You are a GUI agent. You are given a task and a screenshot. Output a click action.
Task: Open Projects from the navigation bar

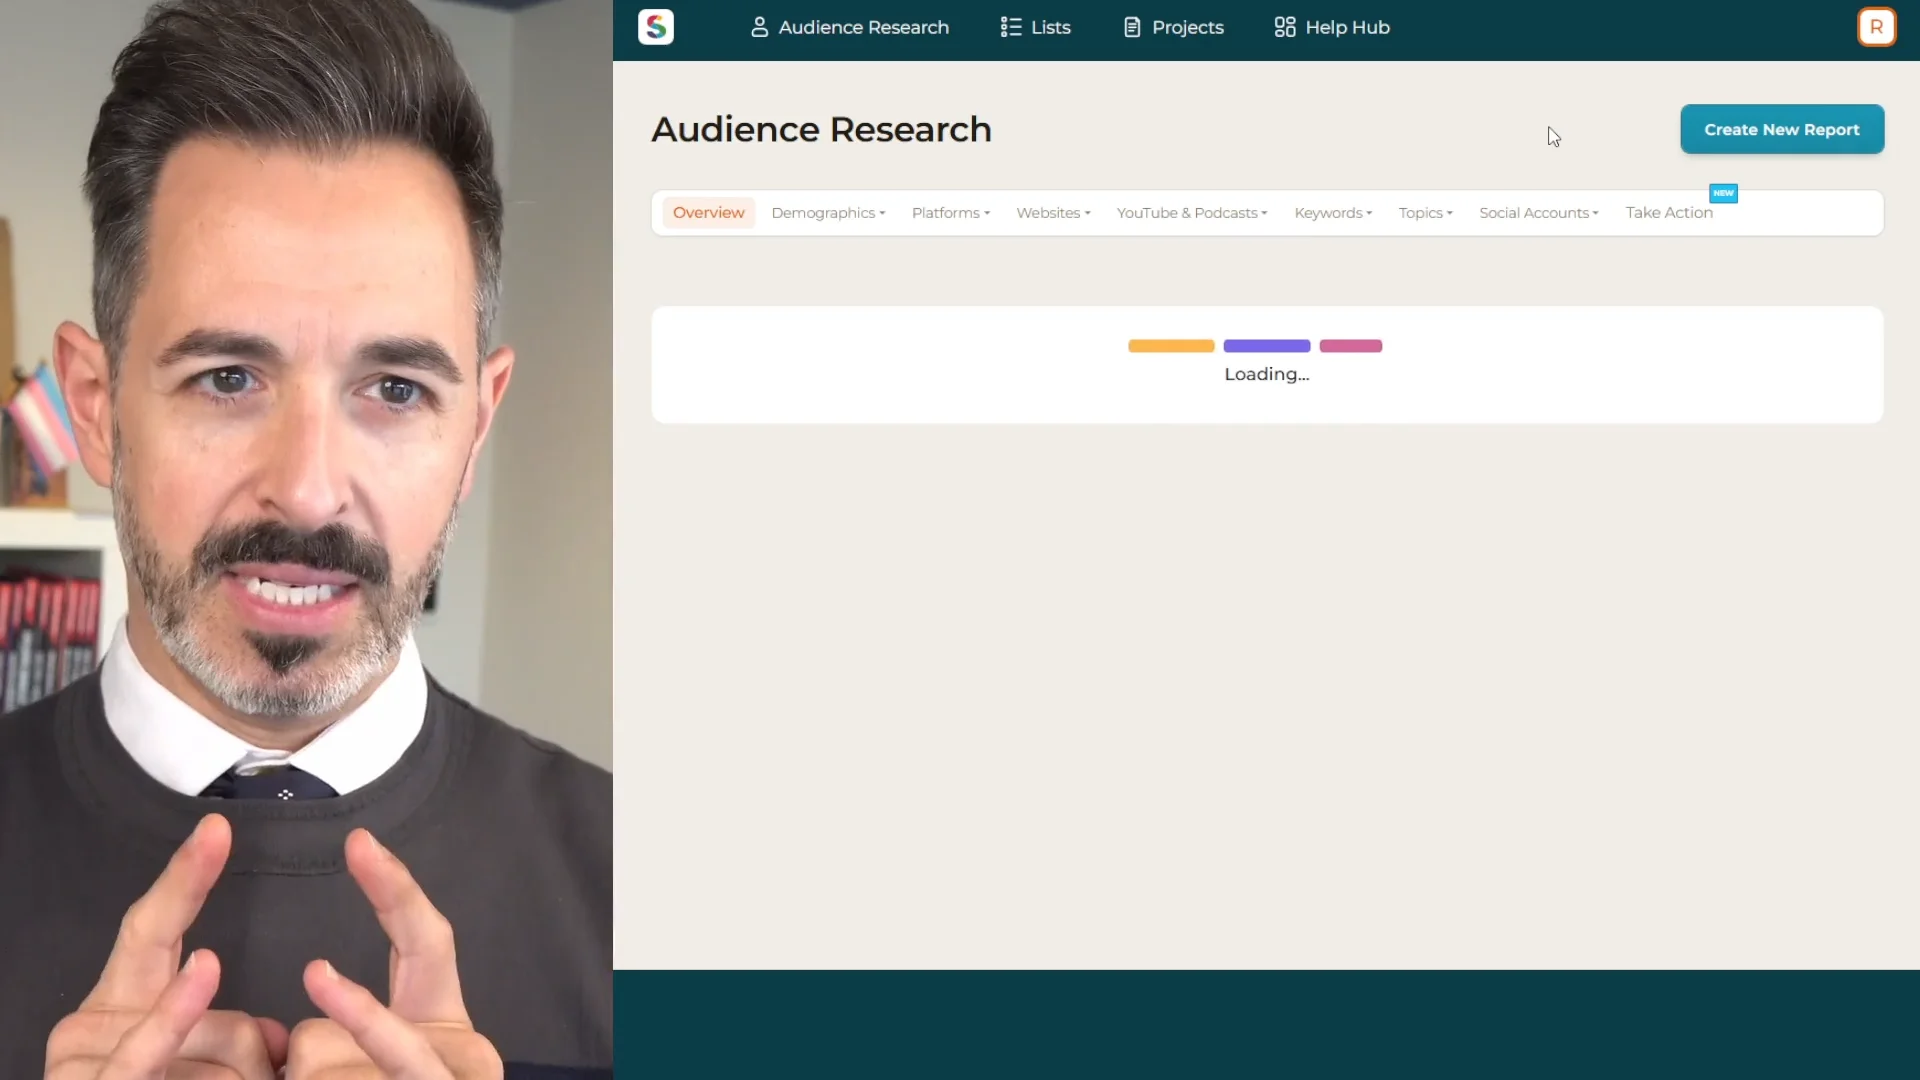1186,27
